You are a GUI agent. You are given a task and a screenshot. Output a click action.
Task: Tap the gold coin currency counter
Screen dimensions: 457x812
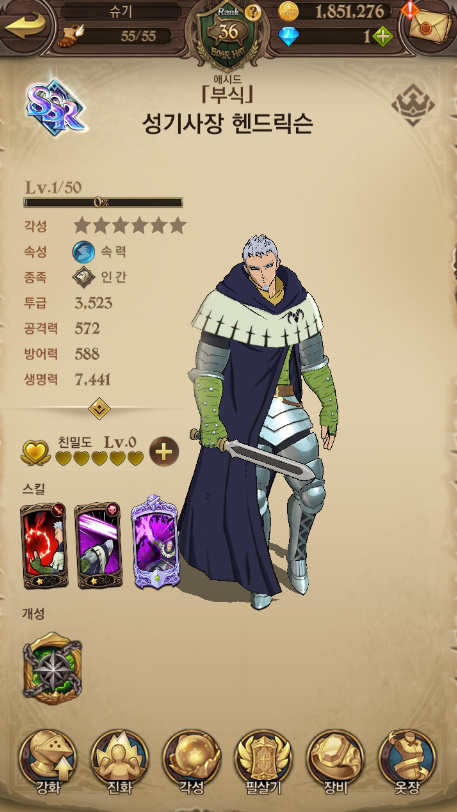point(334,11)
